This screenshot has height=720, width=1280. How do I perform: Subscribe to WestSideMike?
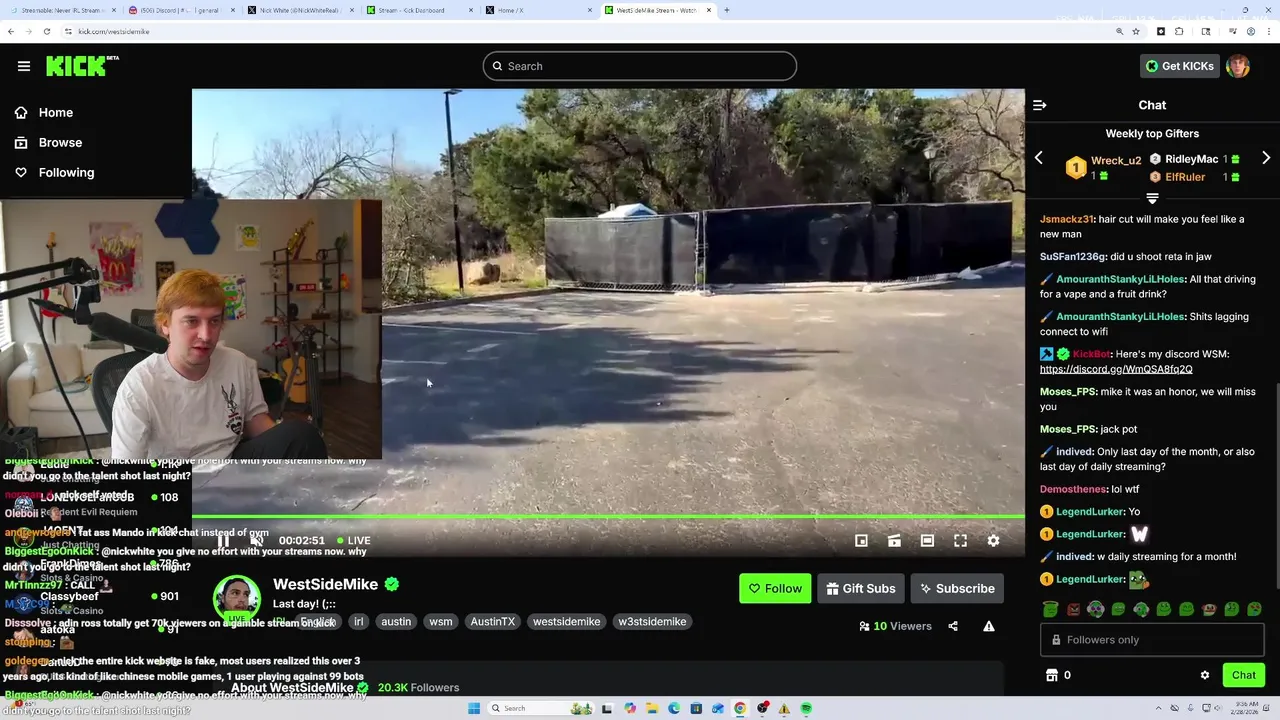[957, 589]
